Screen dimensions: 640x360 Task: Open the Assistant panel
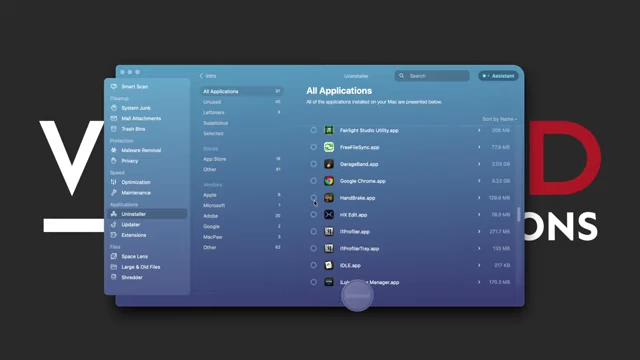pos(498,76)
